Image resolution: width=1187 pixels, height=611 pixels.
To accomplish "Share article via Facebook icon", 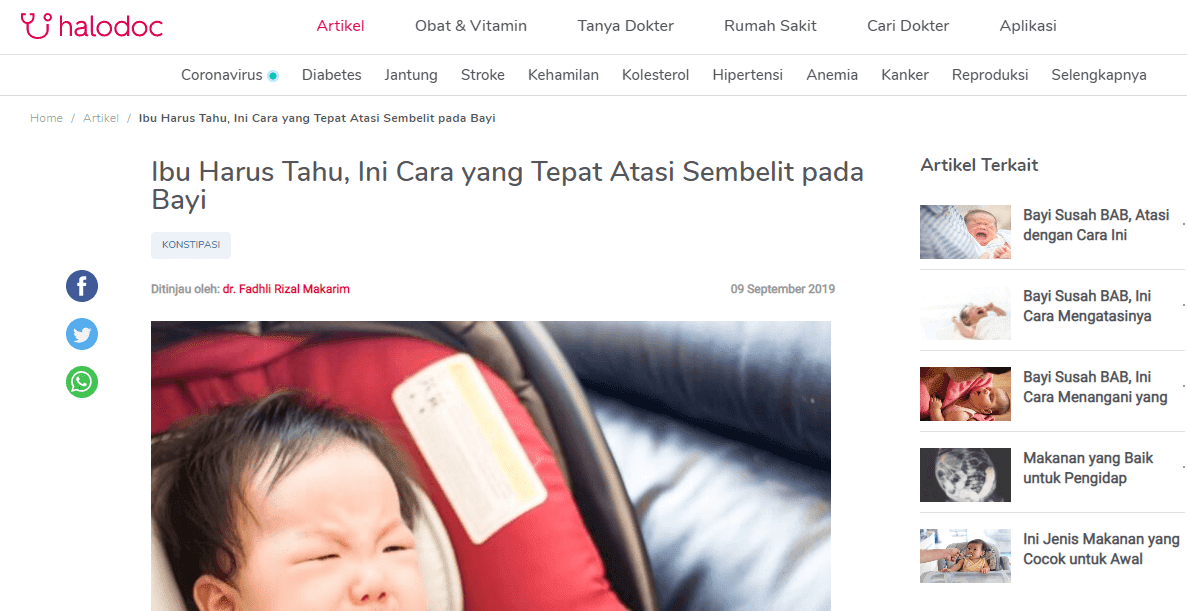I will point(82,286).
